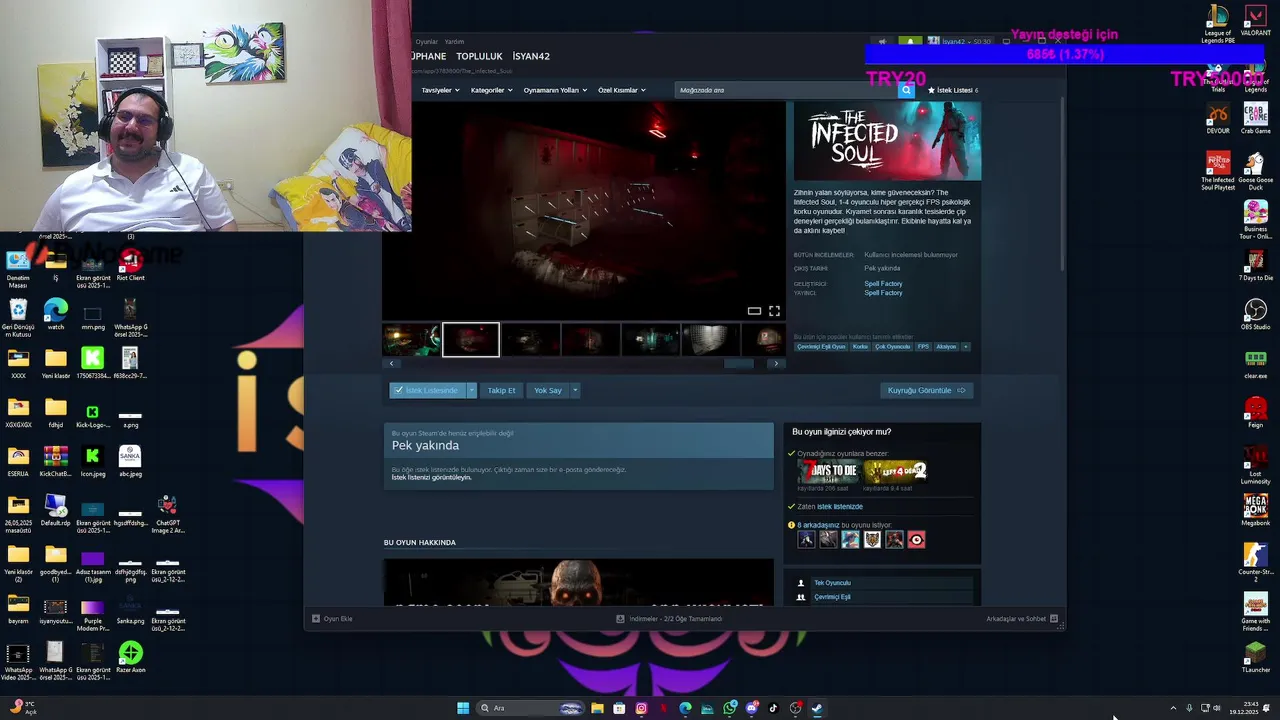Open OBS Studio desktop shortcut
The width and height of the screenshot is (1280, 720).
point(1255,314)
